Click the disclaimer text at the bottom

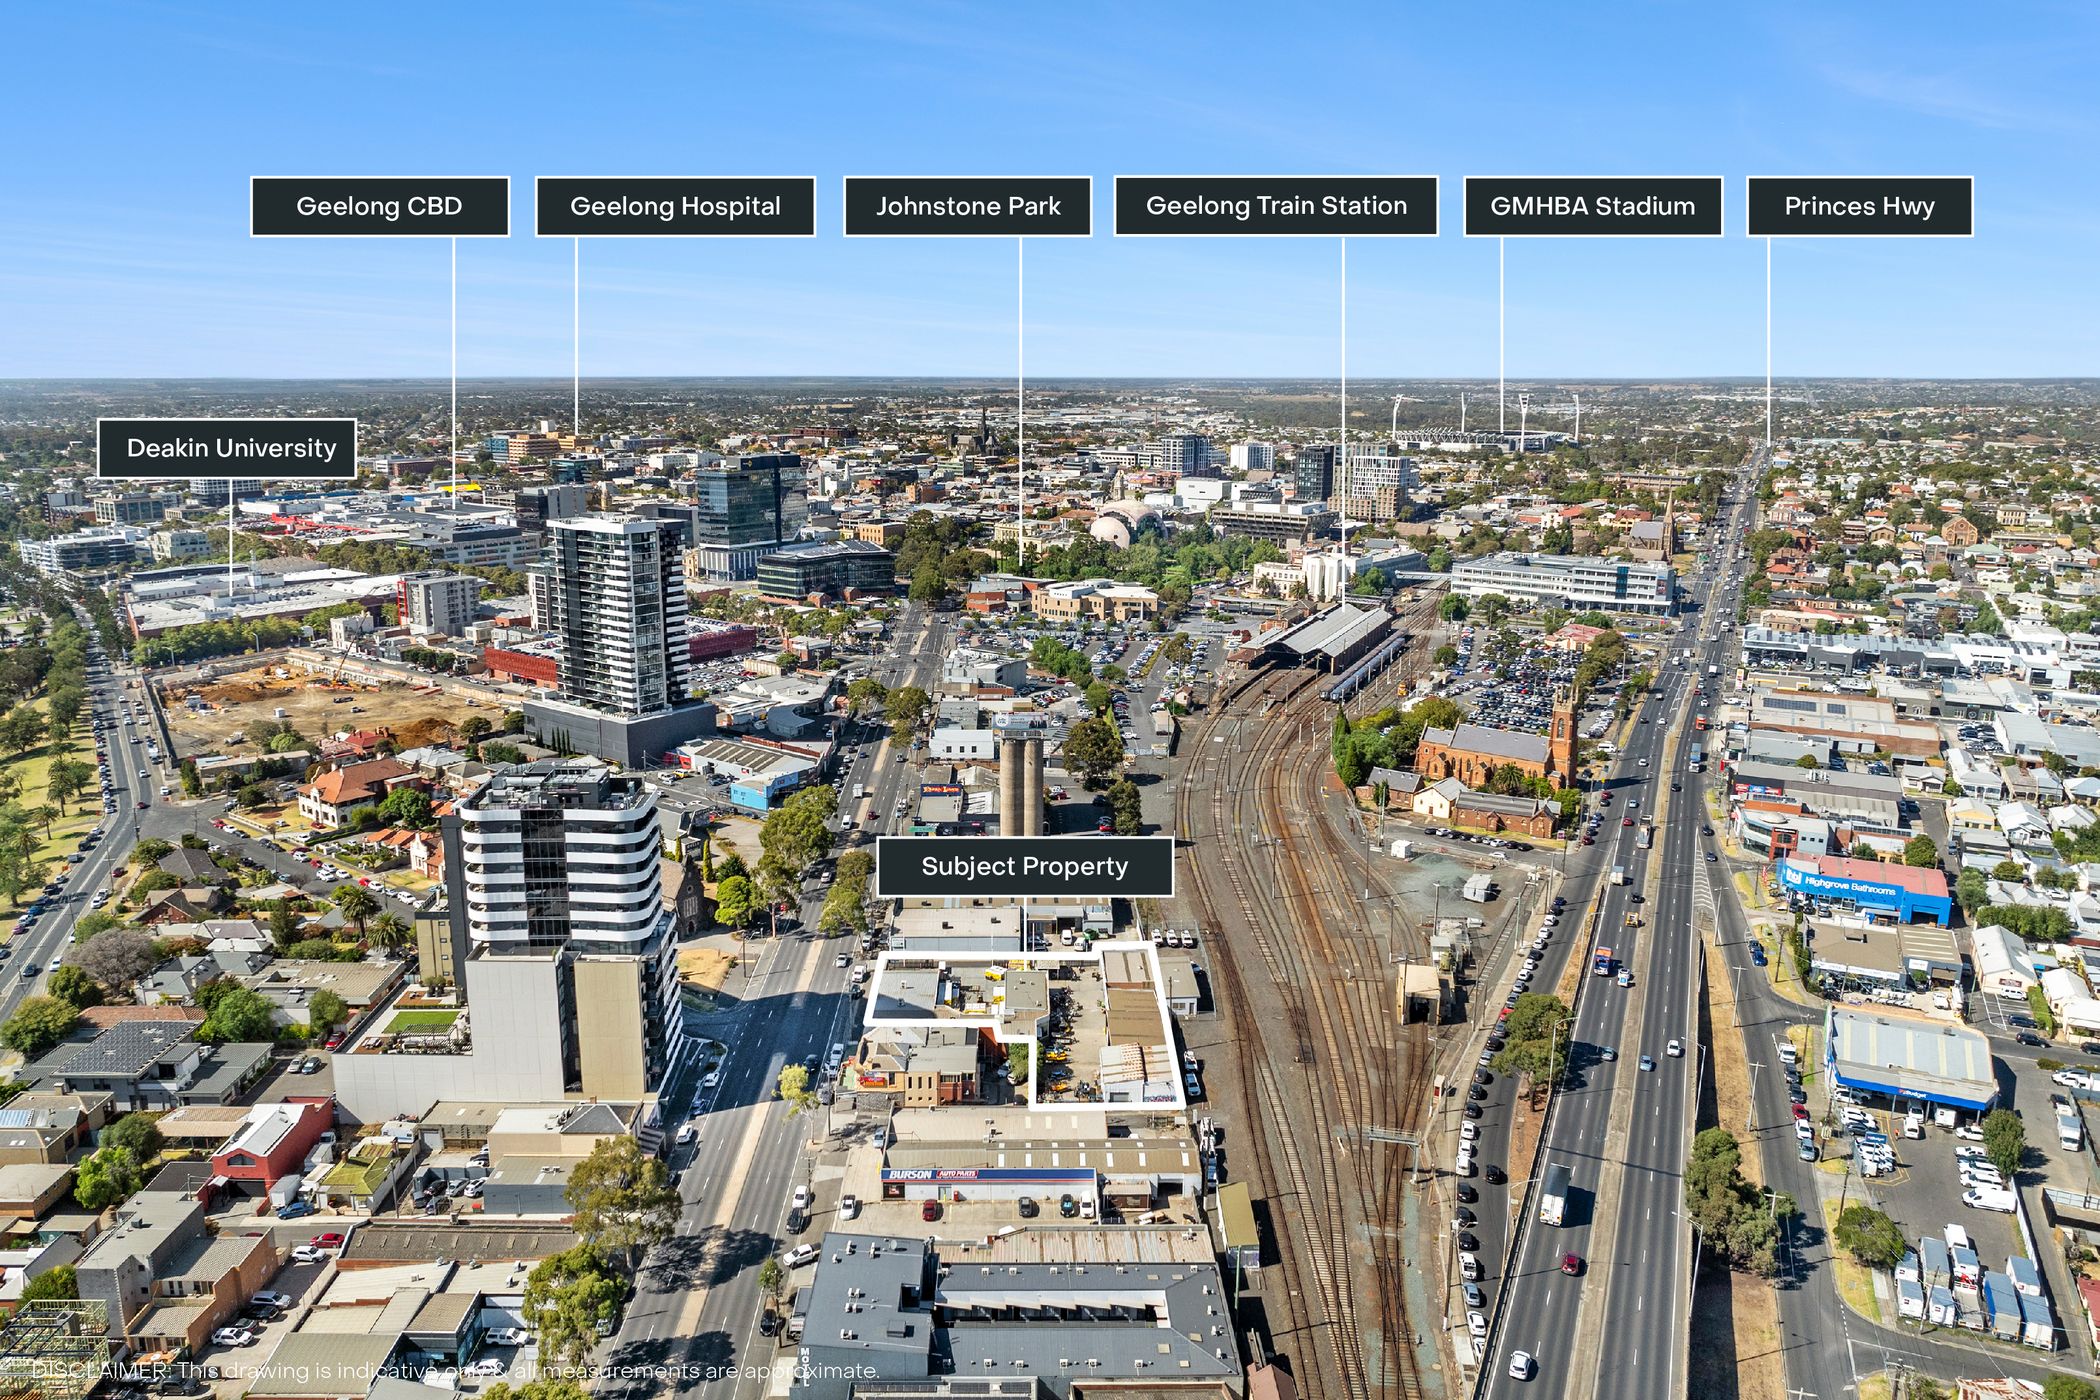pos(455,1370)
